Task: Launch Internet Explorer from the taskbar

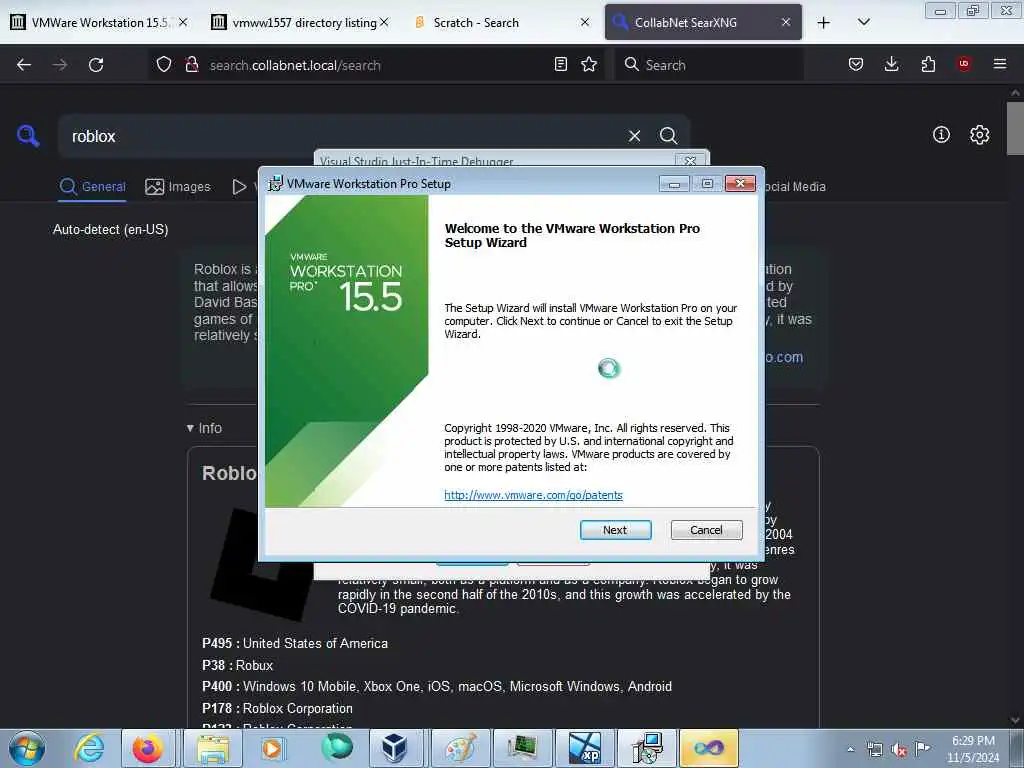Action: (x=89, y=748)
